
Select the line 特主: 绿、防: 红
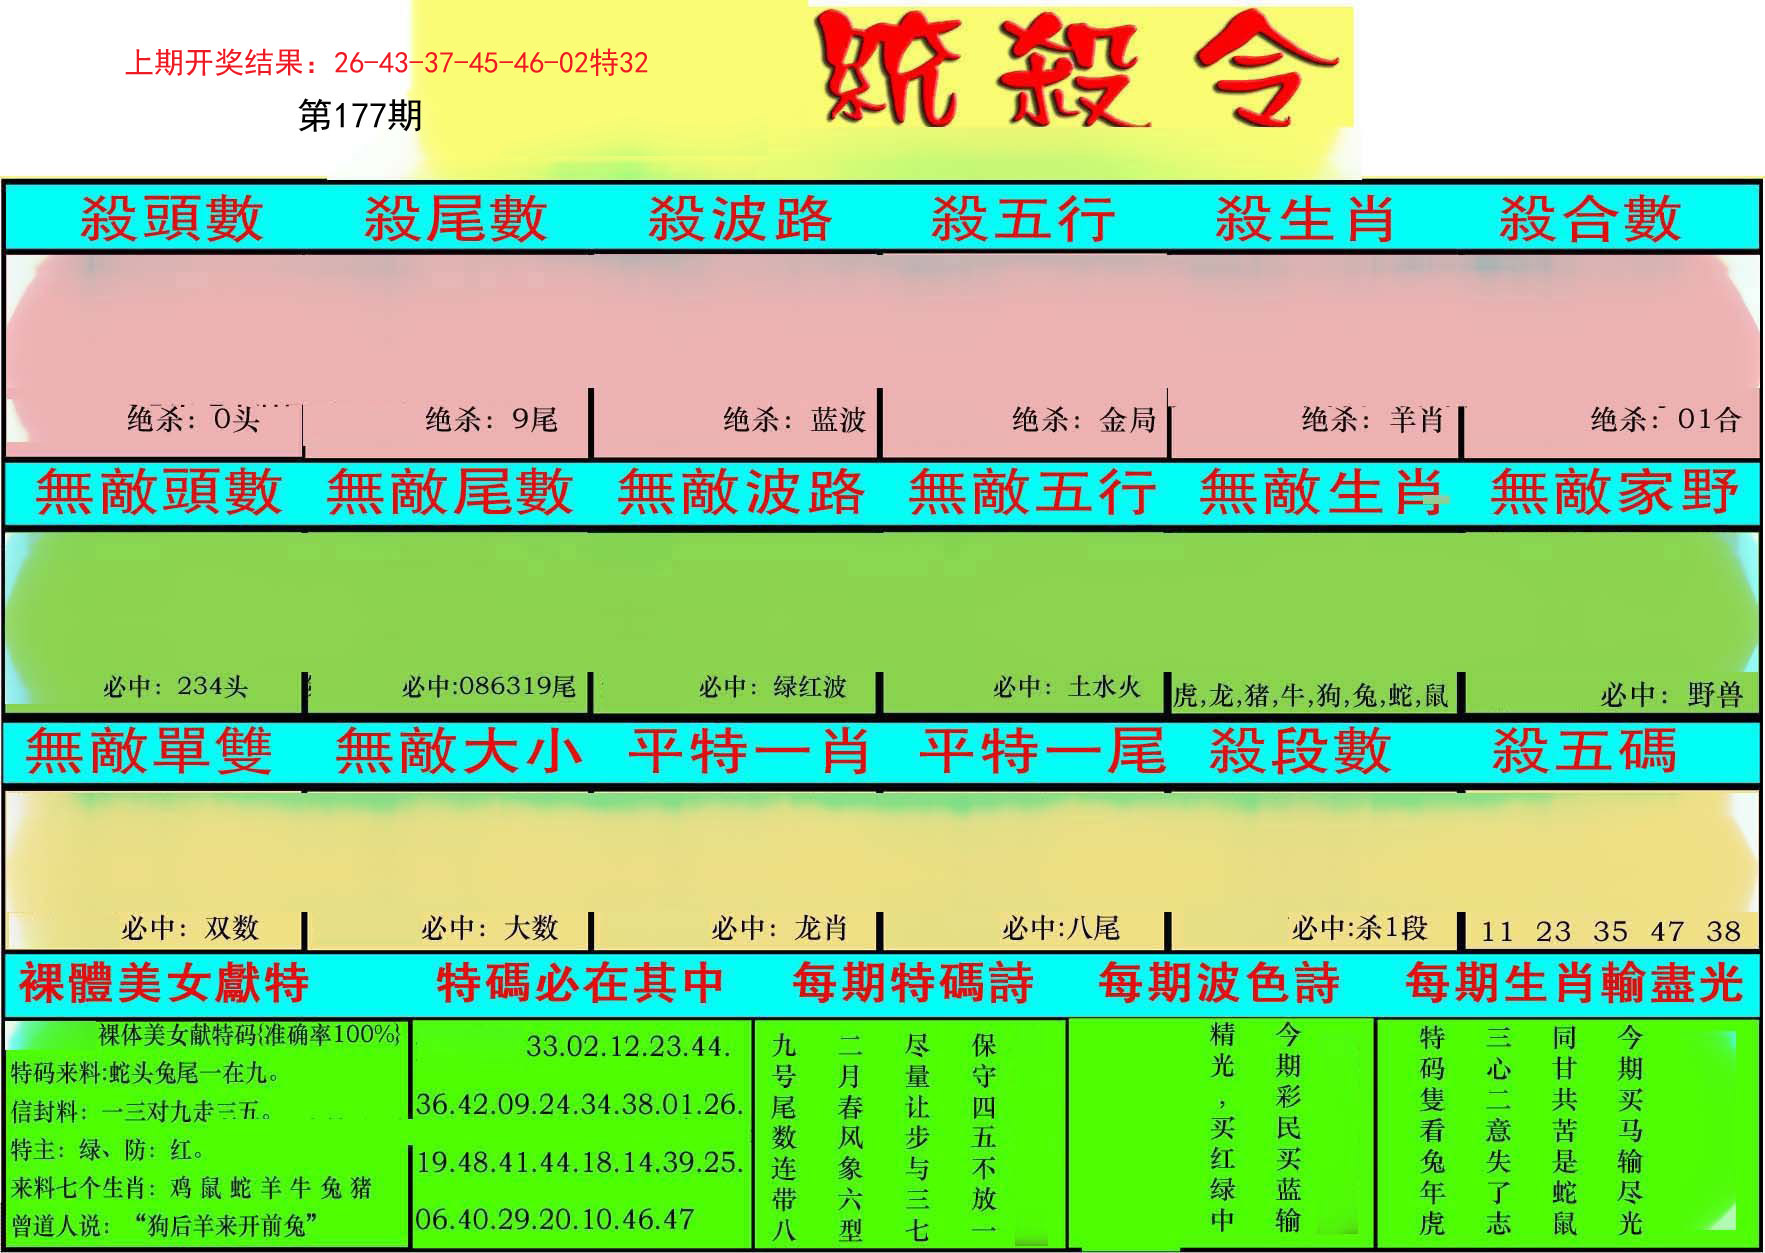pyautogui.click(x=108, y=1149)
